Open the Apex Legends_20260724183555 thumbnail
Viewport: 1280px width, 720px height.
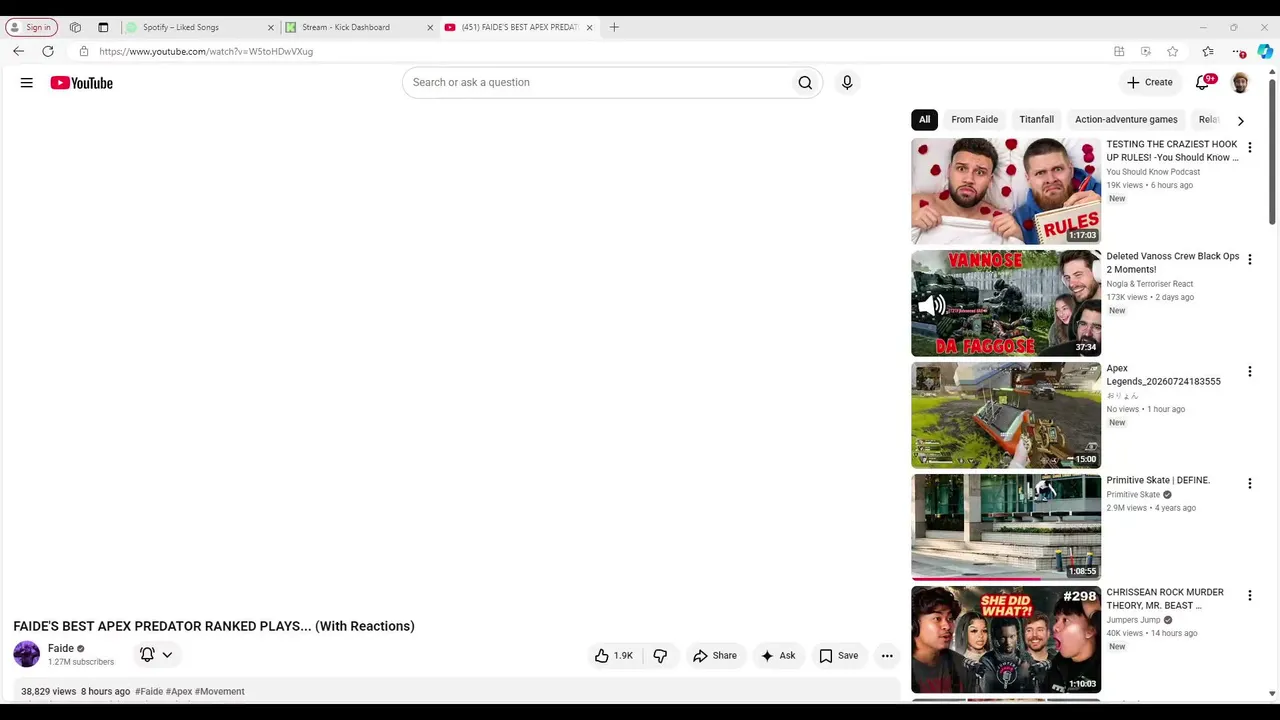point(1006,416)
